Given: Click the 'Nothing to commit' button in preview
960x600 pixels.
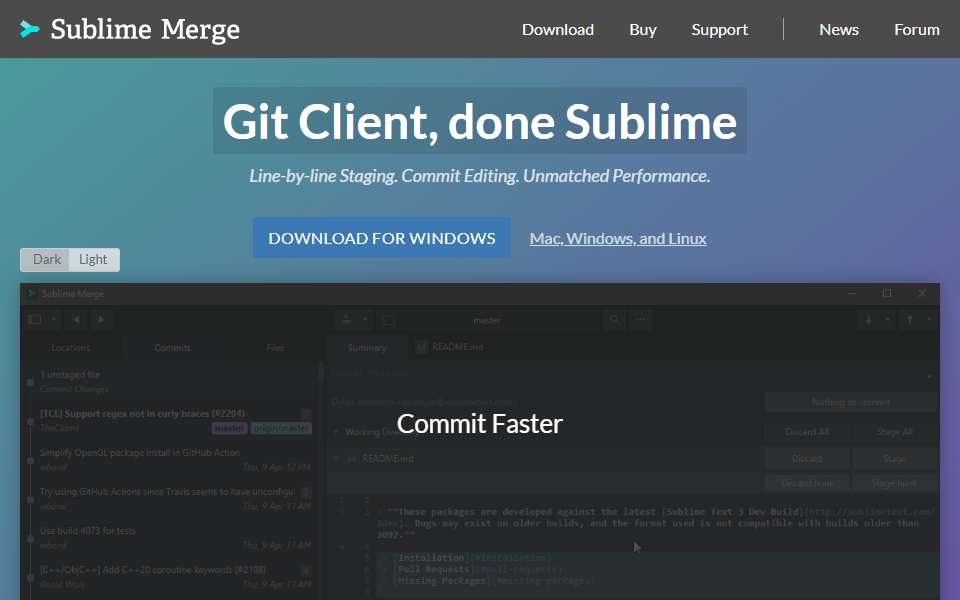Looking at the screenshot, I should pos(850,402).
